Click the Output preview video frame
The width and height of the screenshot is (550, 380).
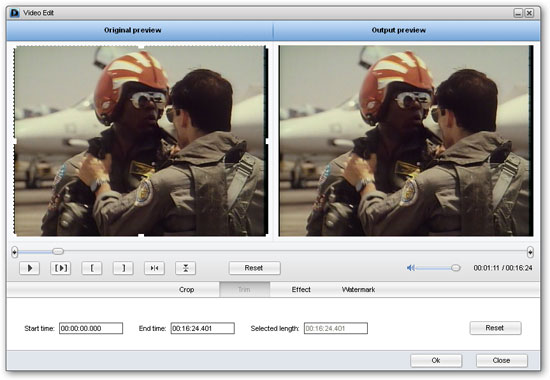tap(406, 141)
